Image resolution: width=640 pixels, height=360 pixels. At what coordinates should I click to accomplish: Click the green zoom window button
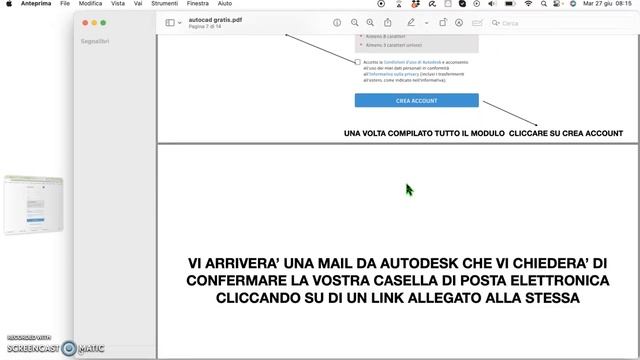coord(103,23)
